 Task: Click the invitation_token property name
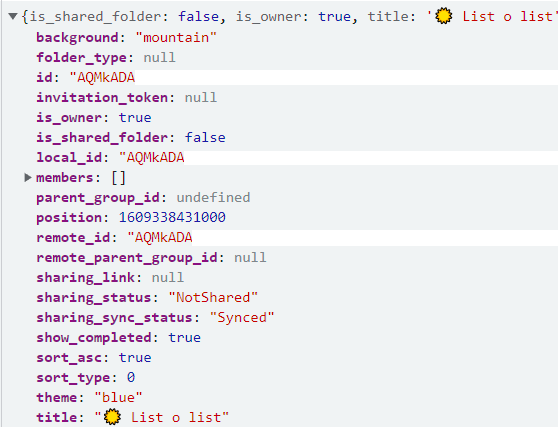click(x=102, y=97)
